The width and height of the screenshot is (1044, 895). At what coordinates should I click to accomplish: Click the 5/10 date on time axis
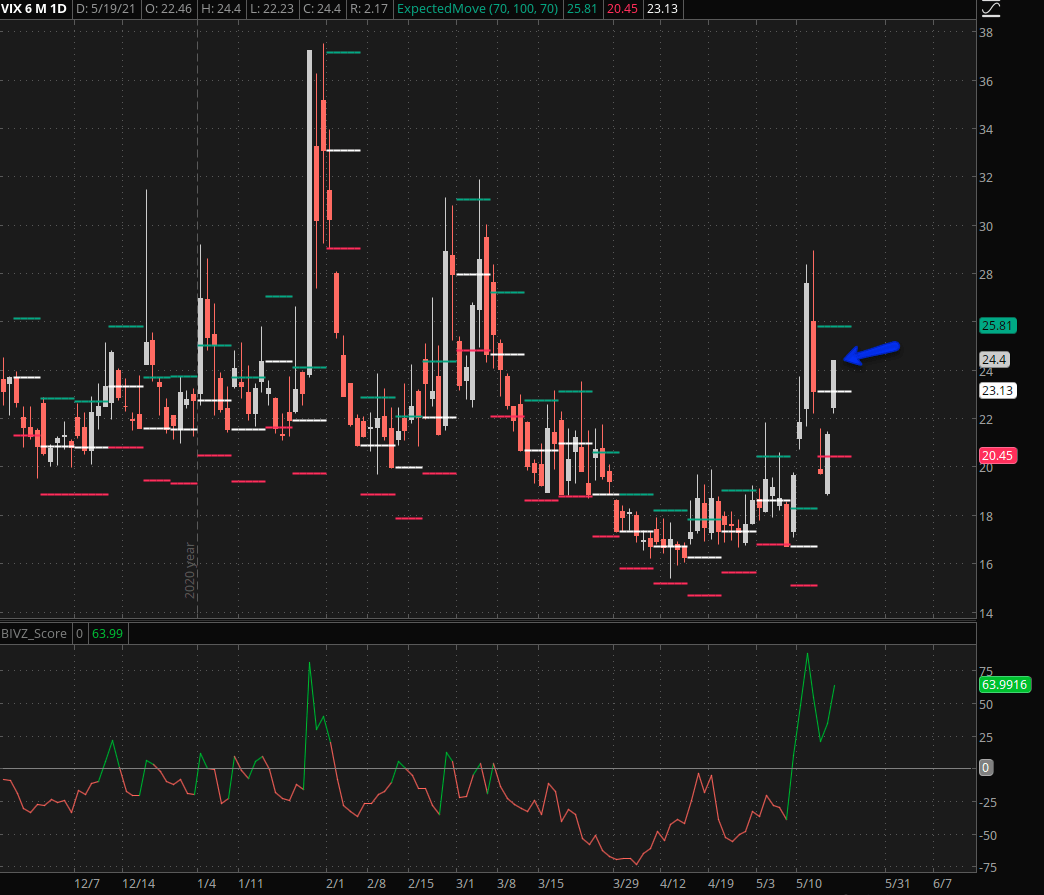(x=809, y=884)
